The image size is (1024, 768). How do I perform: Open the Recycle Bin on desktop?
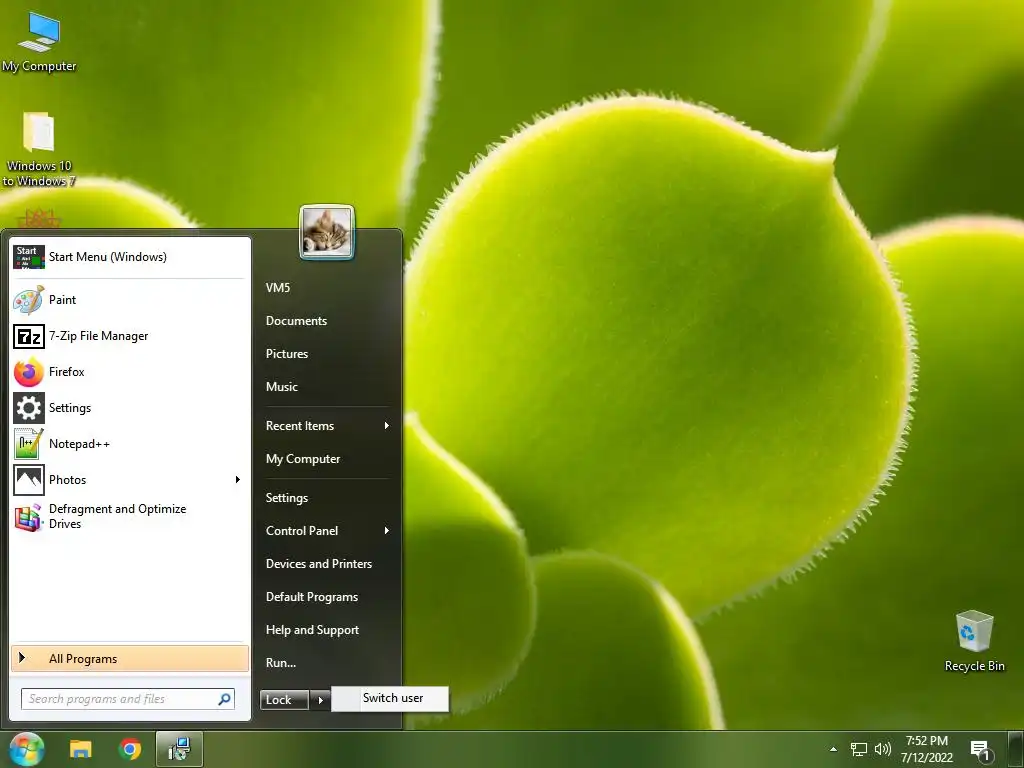coord(974,641)
